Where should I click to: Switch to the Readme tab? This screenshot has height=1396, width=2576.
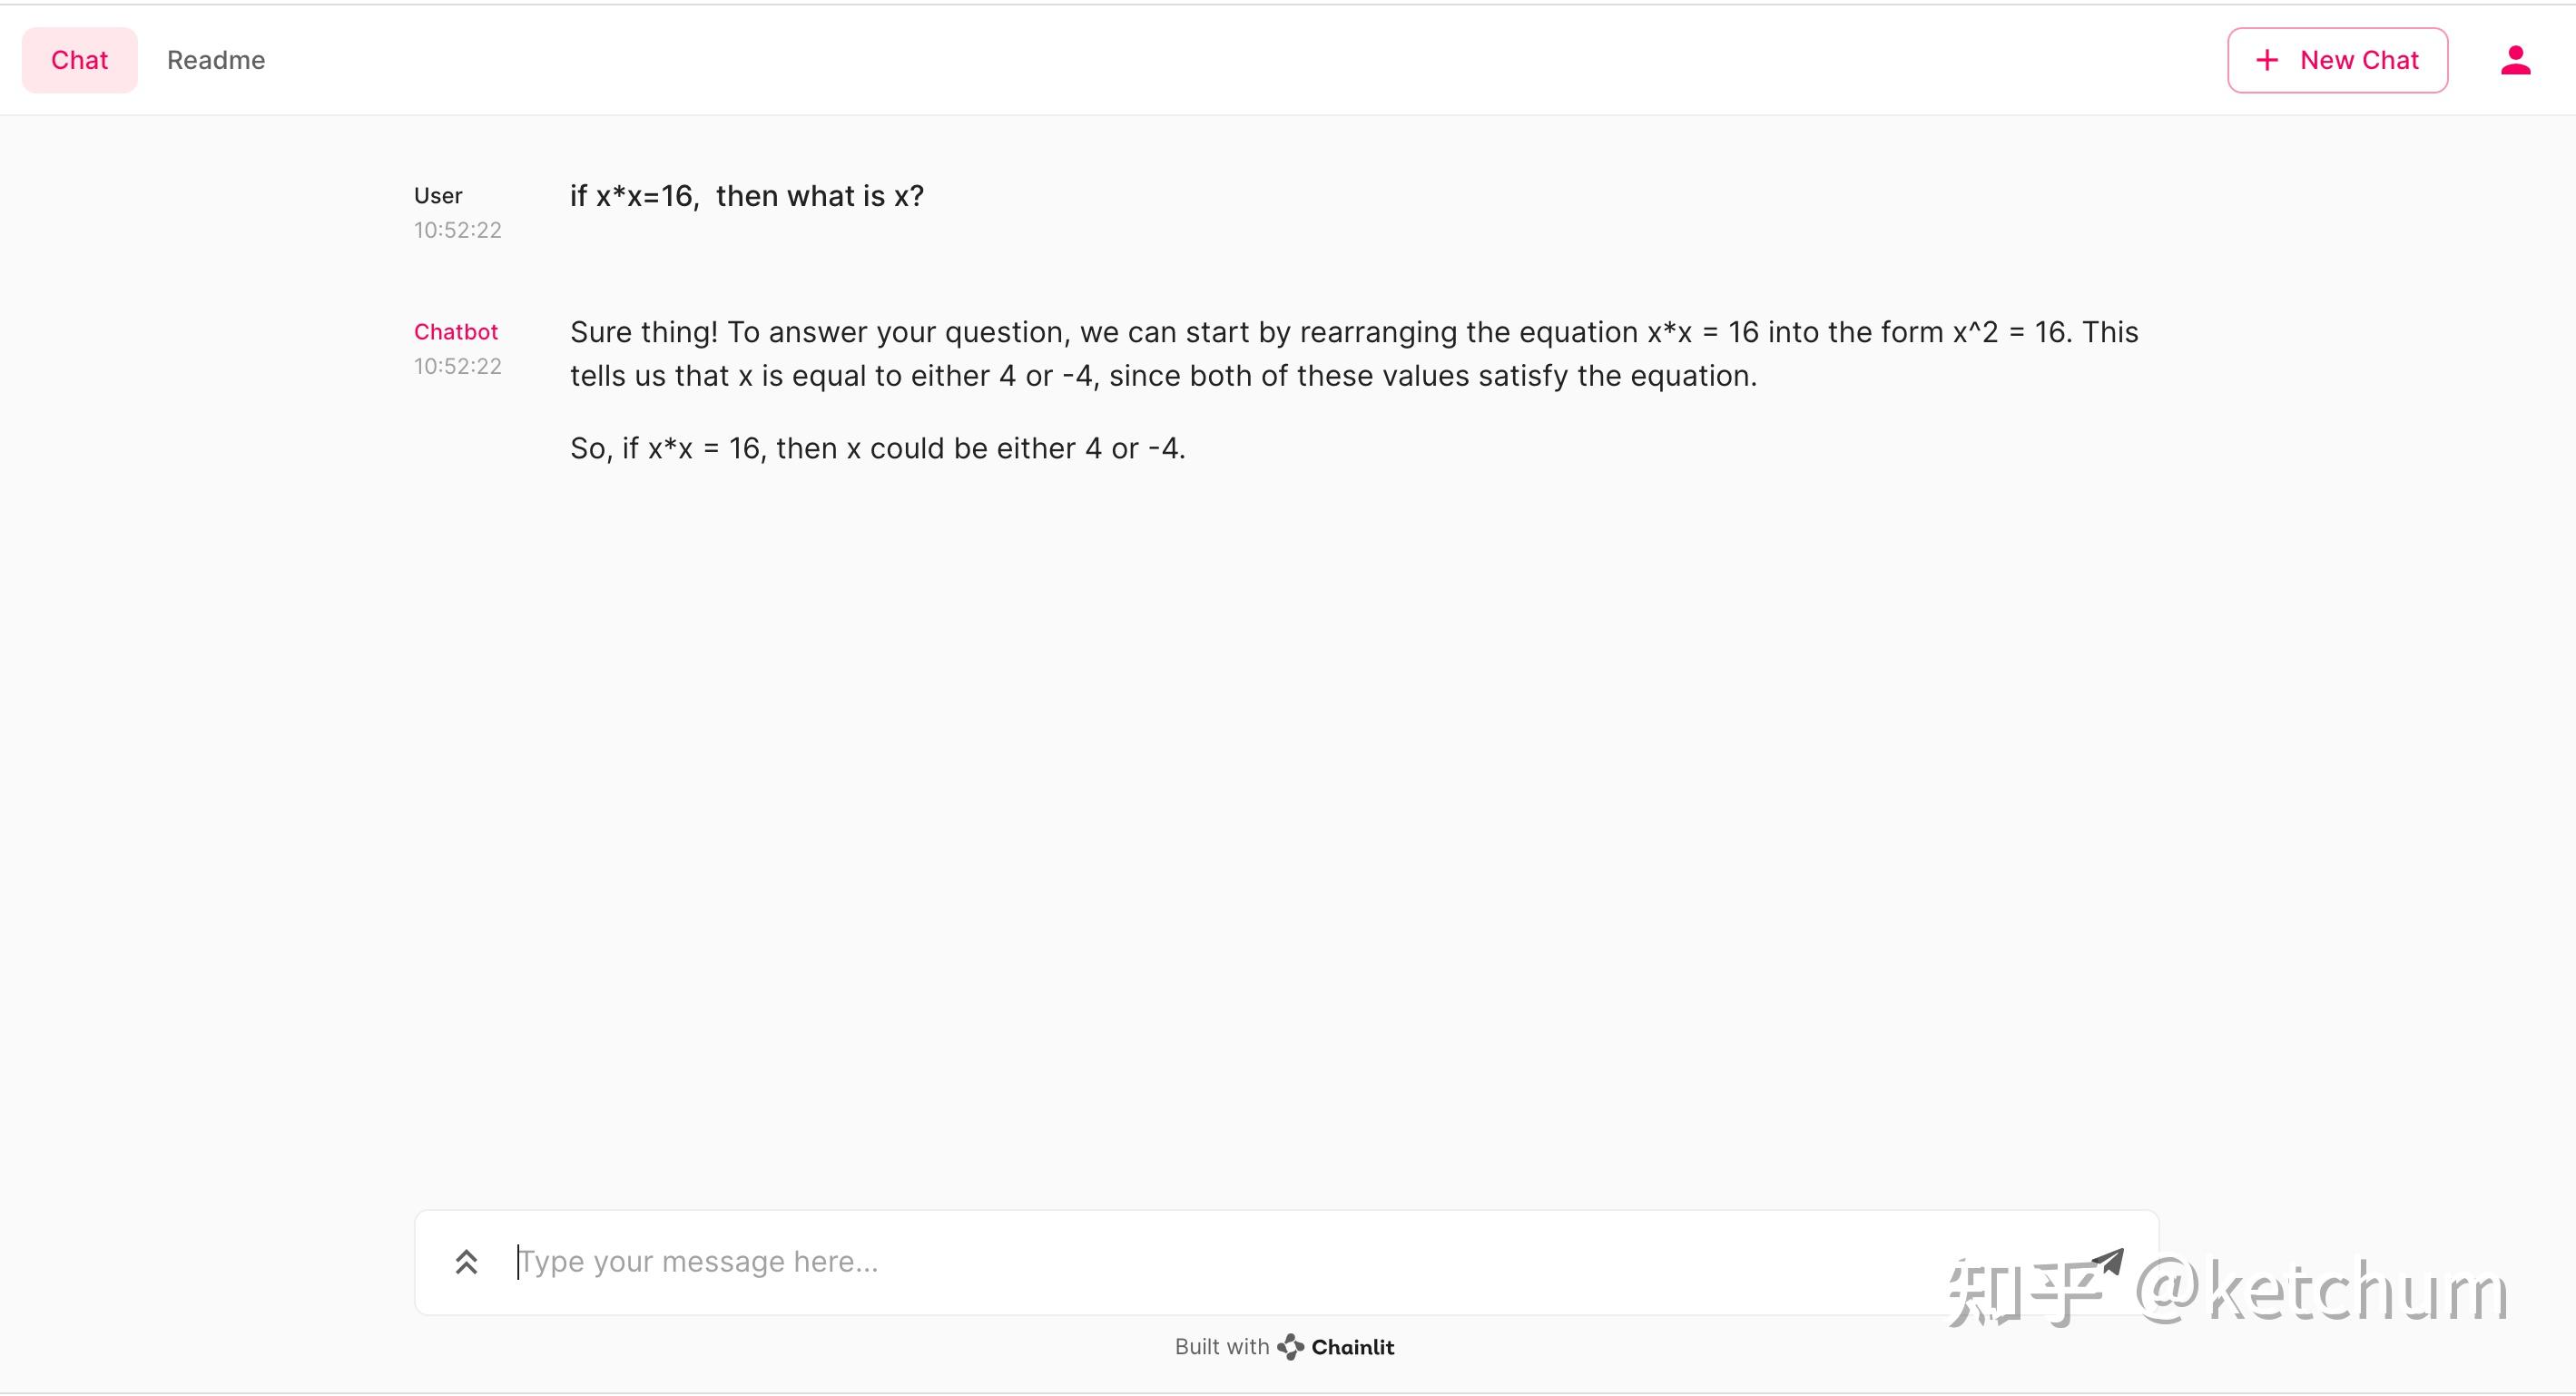point(216,60)
